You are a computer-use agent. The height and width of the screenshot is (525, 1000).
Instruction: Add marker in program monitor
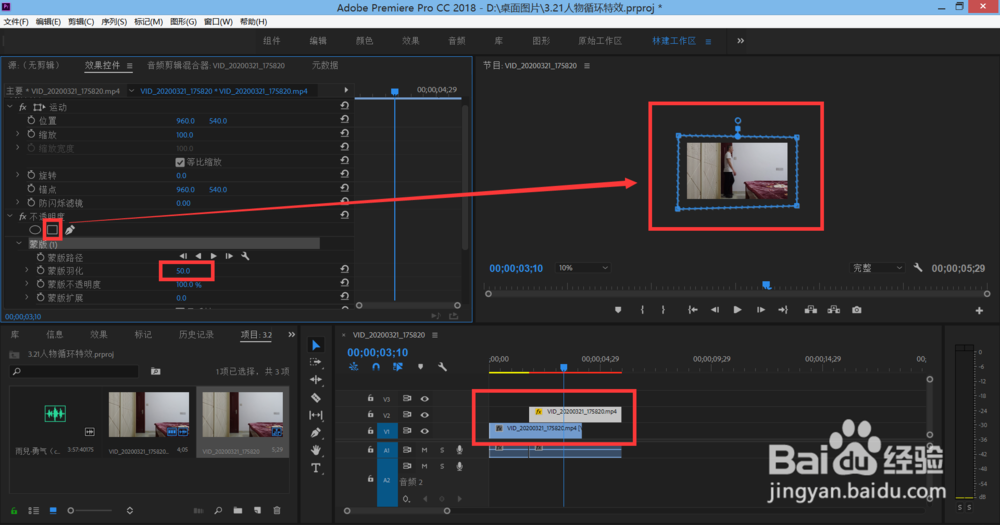617,310
